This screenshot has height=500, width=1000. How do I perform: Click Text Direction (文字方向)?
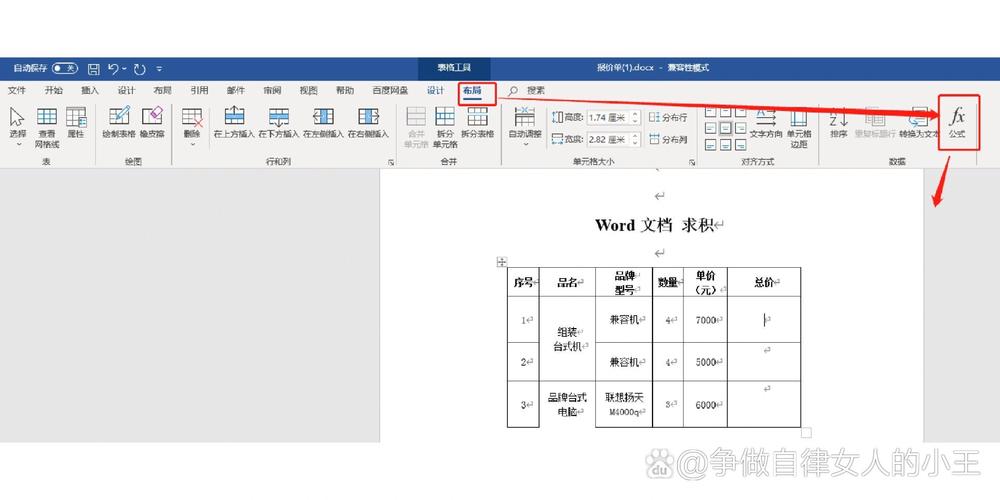point(766,122)
